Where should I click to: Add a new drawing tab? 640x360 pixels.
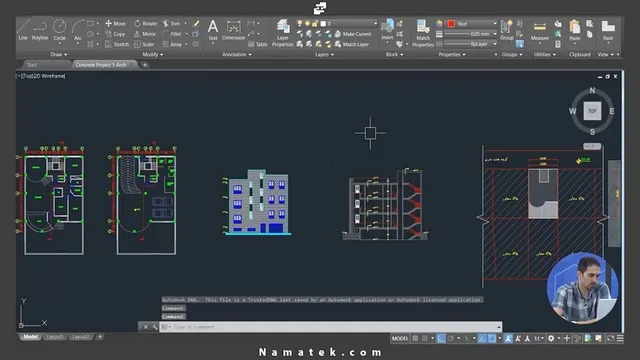click(144, 64)
